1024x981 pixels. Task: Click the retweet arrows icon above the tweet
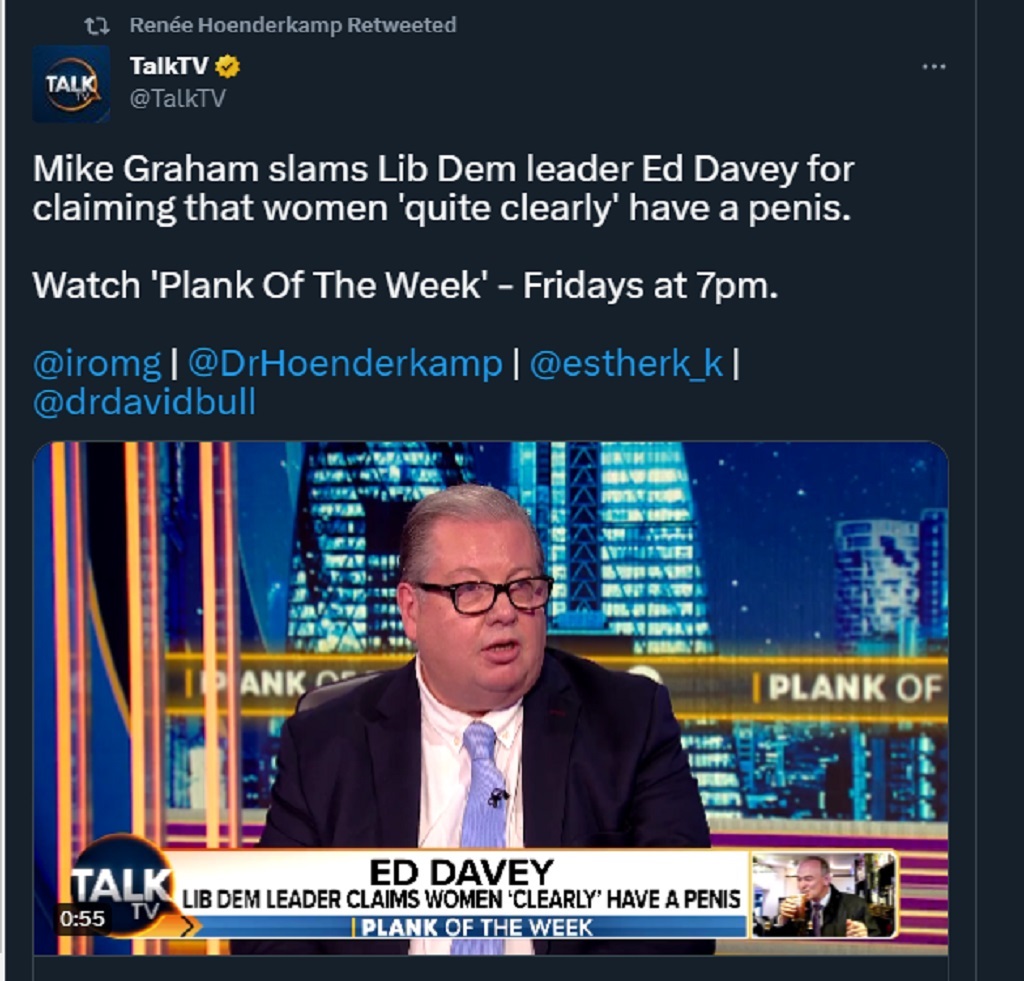[x=97, y=26]
